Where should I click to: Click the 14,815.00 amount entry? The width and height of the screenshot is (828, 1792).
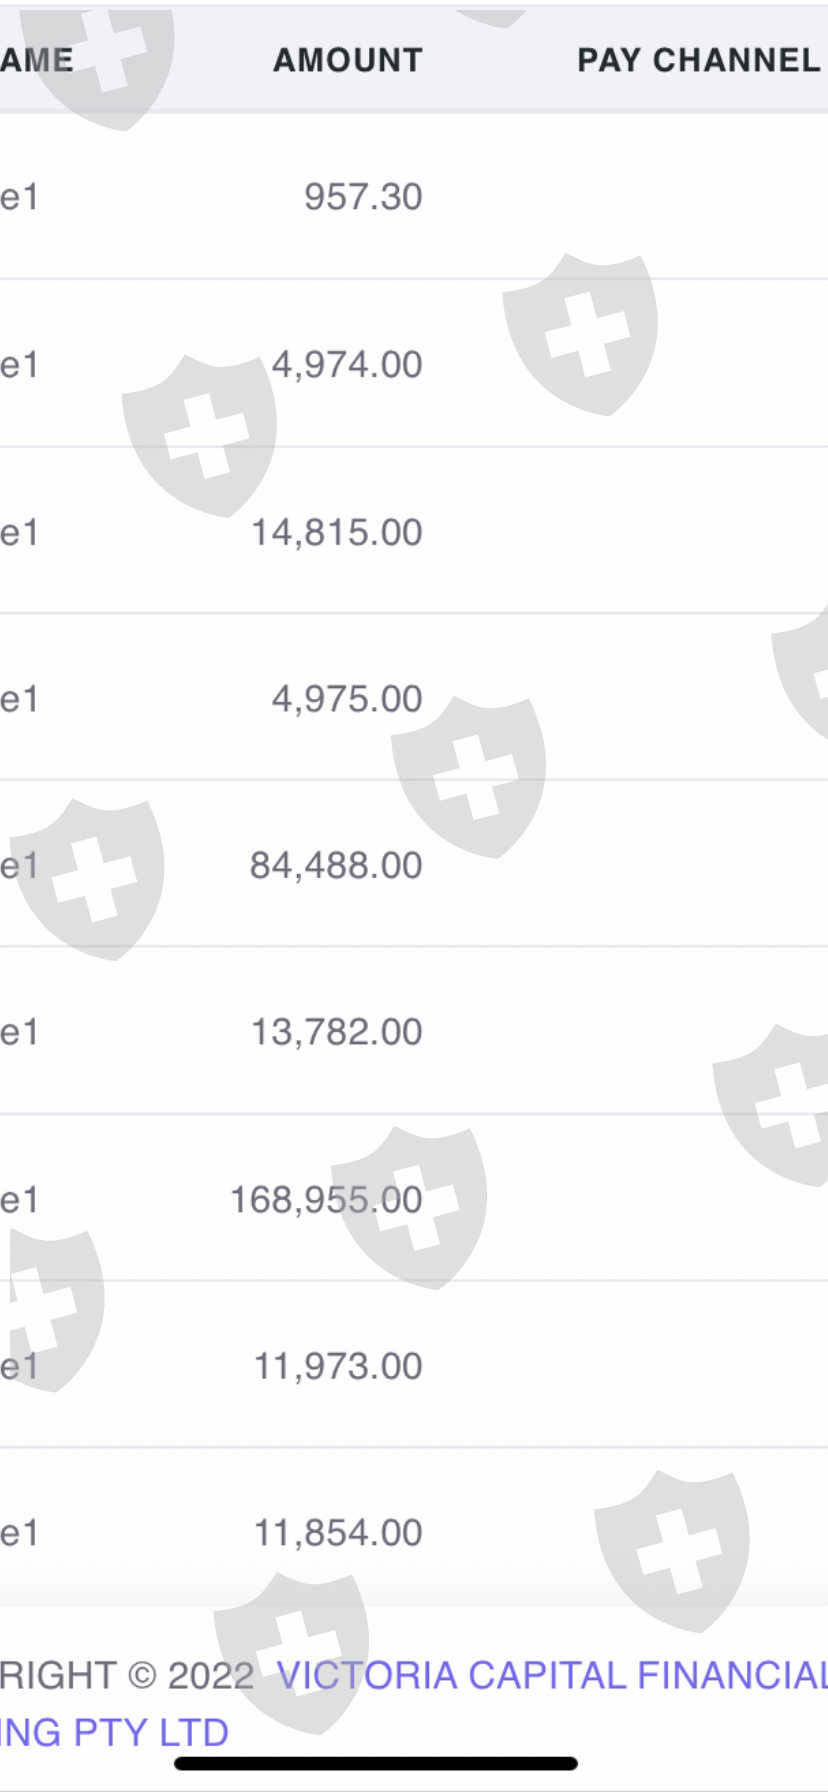pos(337,532)
